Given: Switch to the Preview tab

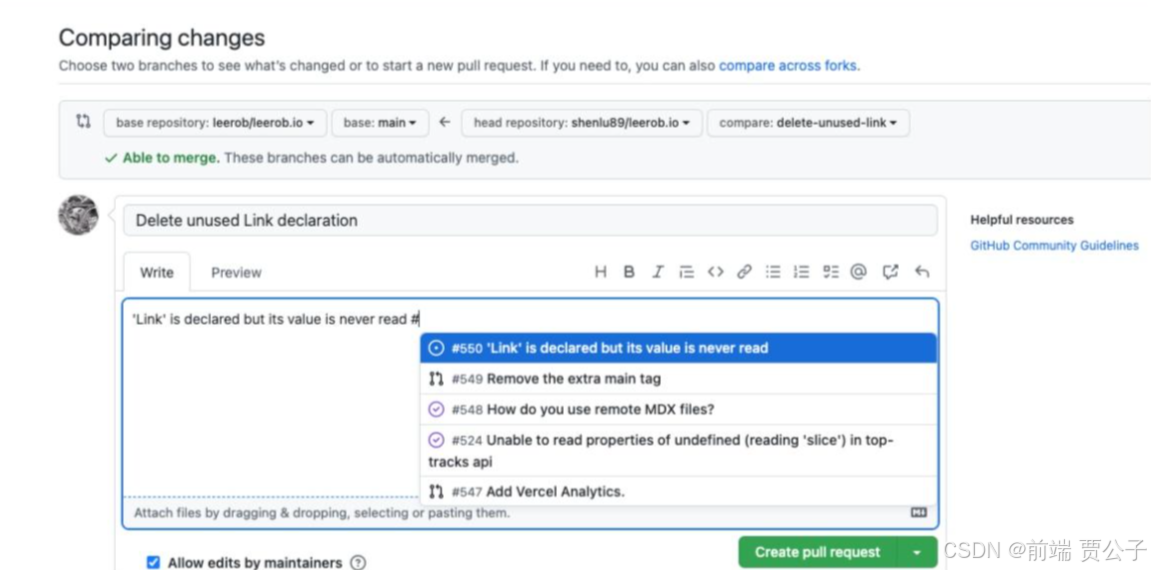Looking at the screenshot, I should 236,272.
